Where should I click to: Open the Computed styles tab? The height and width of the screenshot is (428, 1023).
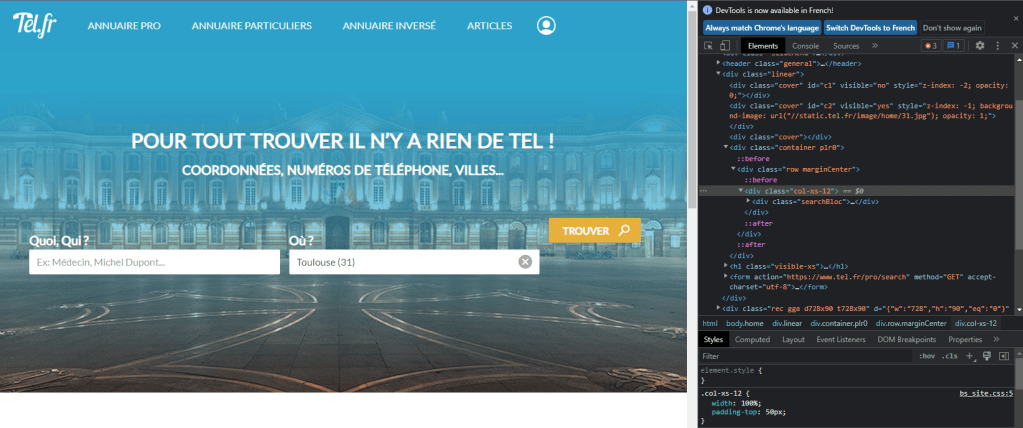tap(752, 339)
